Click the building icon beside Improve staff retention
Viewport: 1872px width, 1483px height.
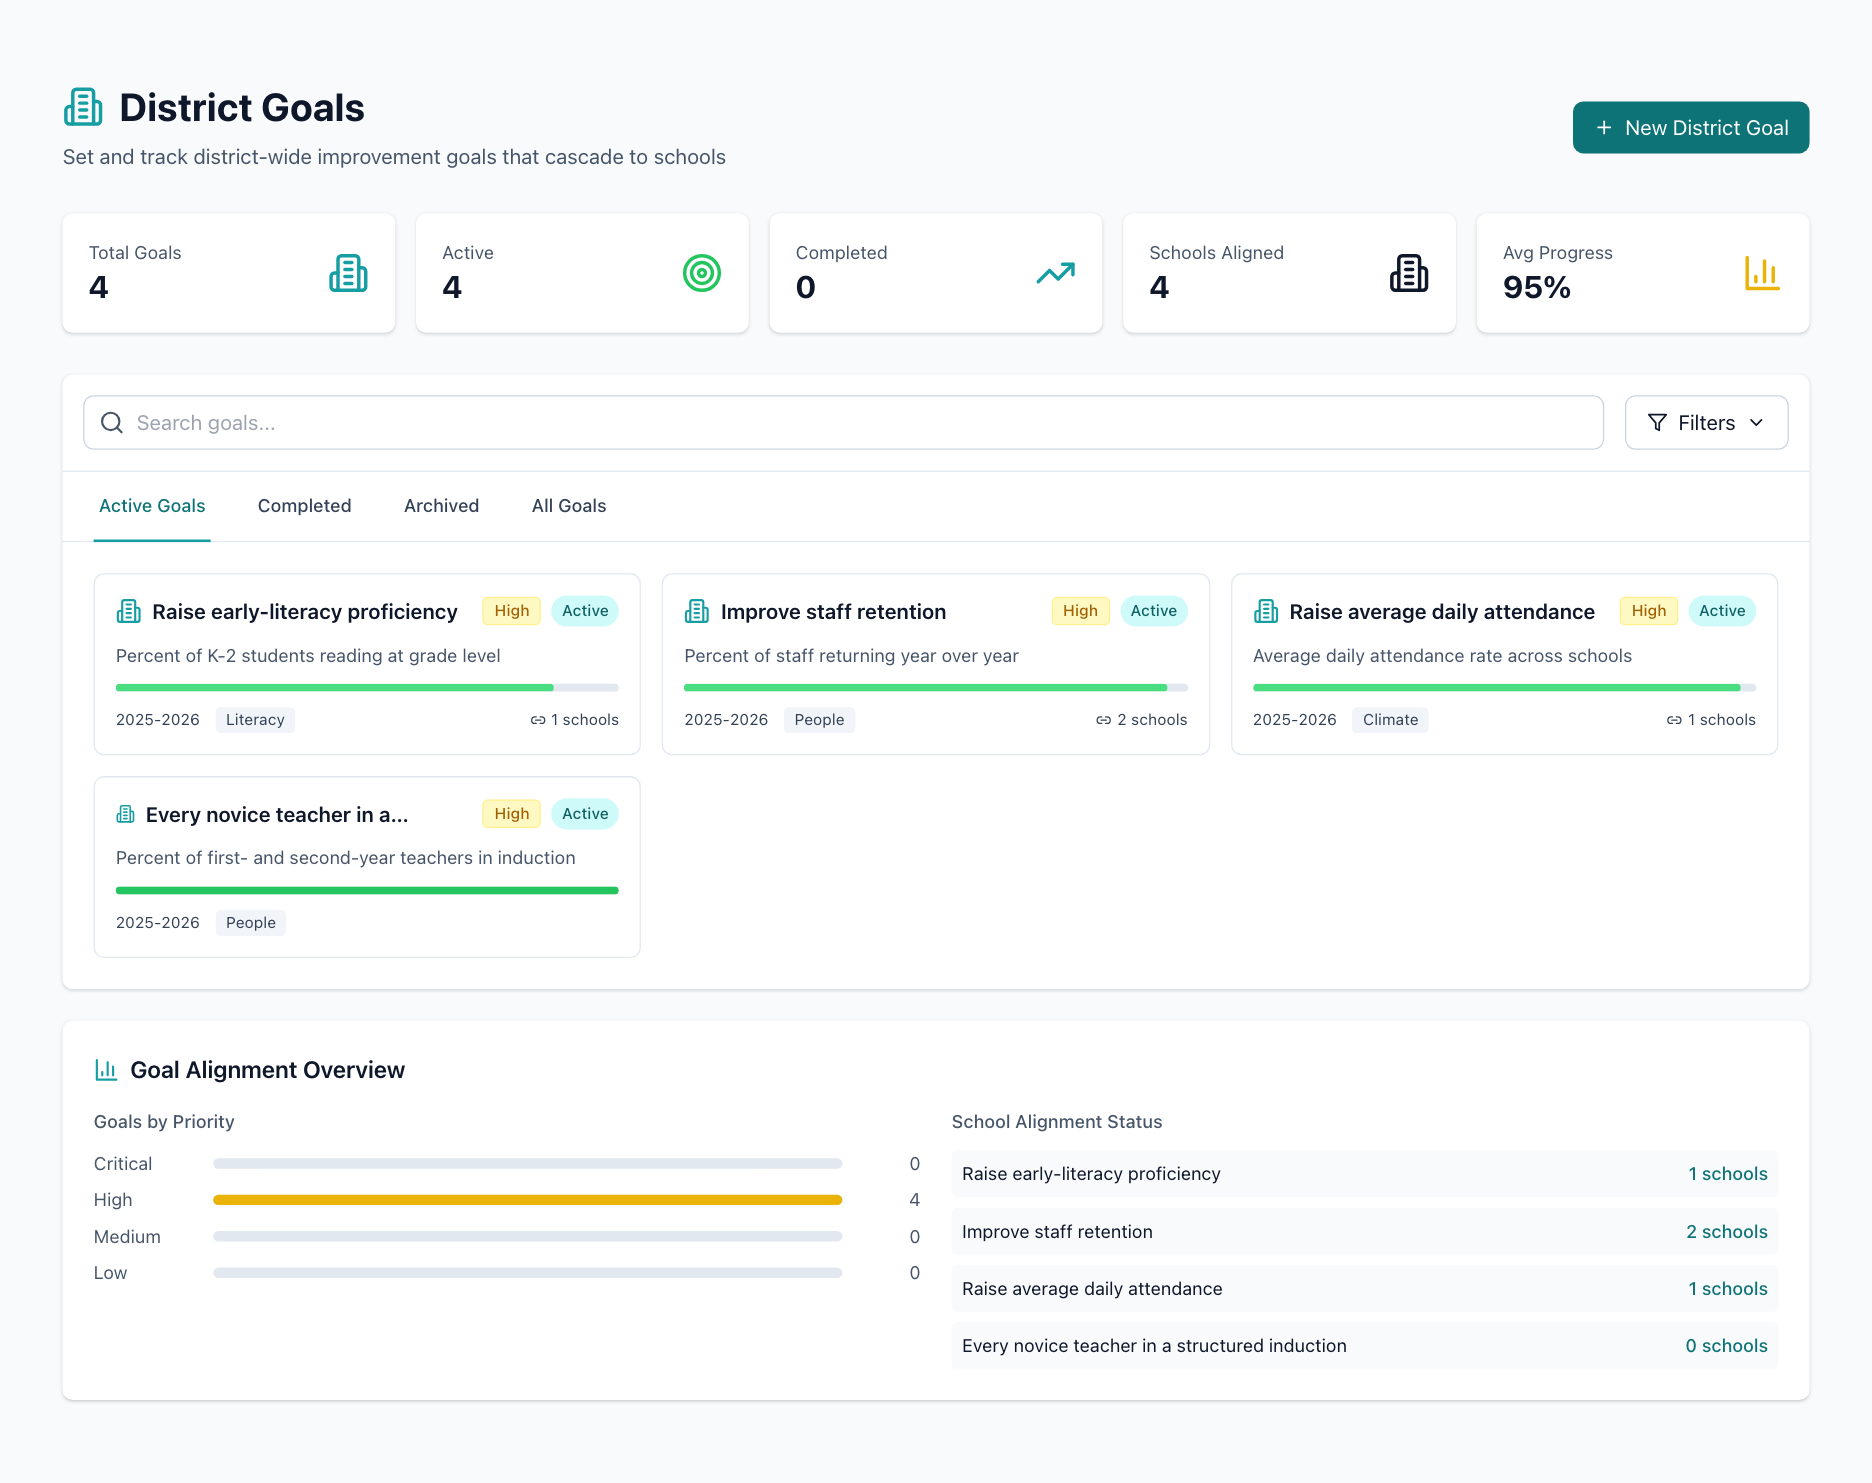(697, 611)
